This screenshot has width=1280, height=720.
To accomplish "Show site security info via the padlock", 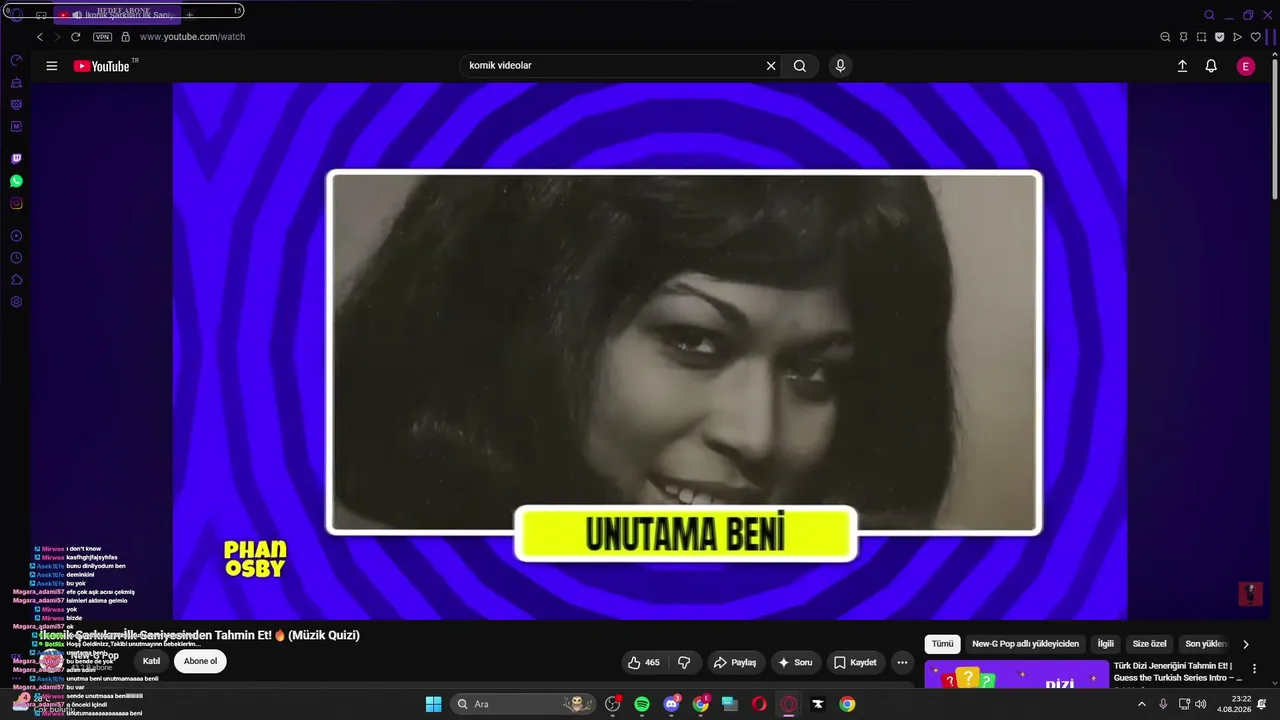I will click(x=125, y=37).
